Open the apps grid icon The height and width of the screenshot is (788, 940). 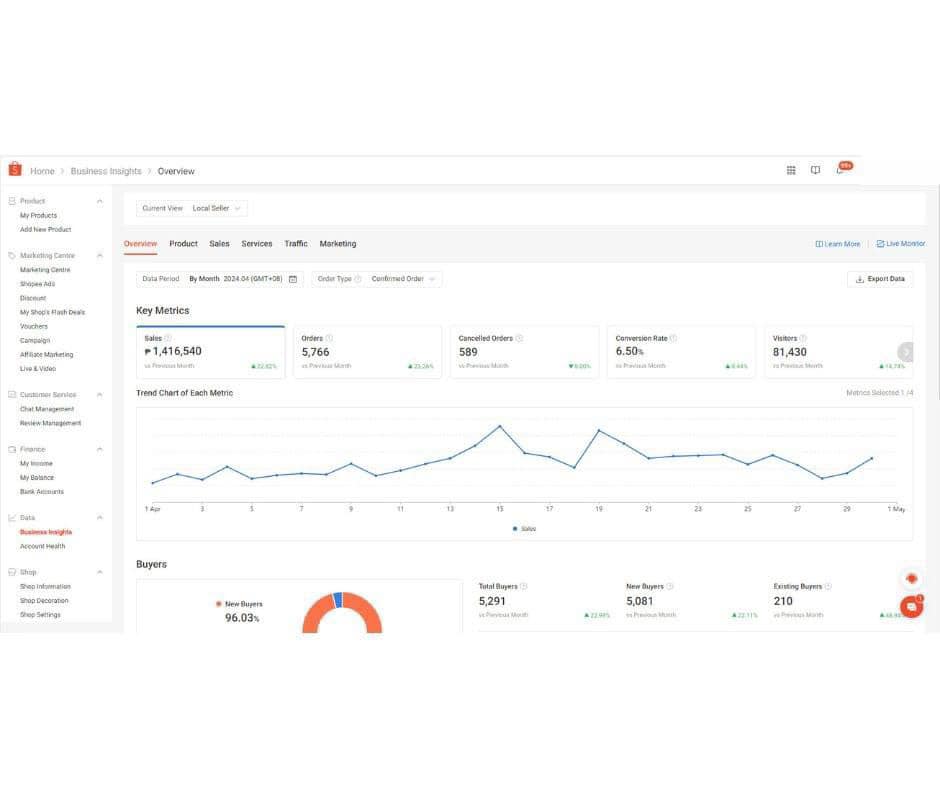[x=791, y=171]
